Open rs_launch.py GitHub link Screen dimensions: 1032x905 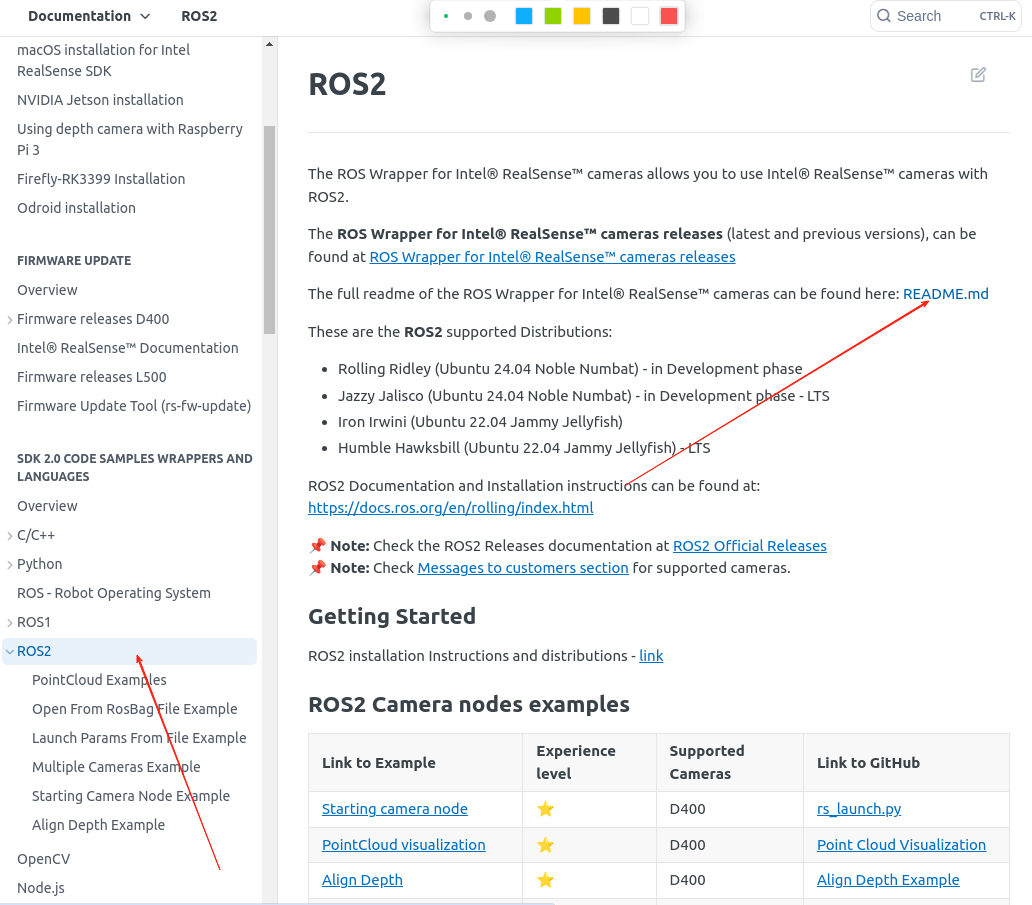(x=859, y=809)
